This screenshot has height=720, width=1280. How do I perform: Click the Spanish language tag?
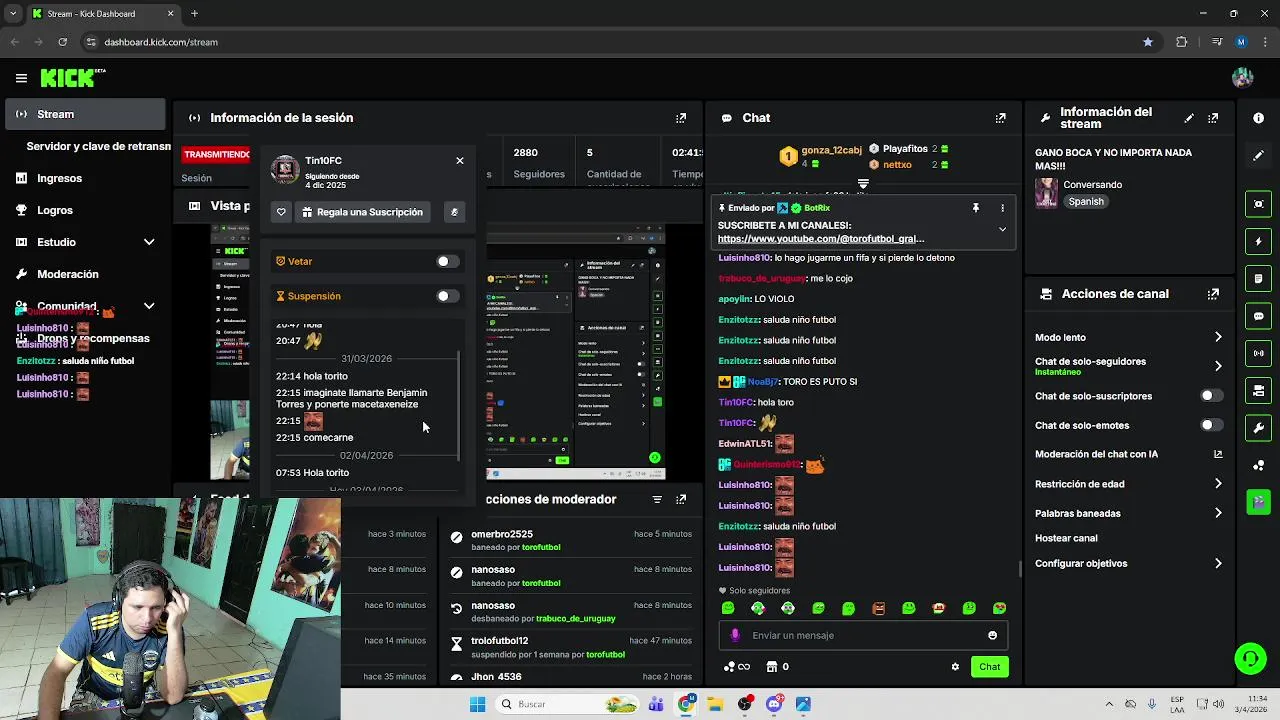click(x=1086, y=201)
